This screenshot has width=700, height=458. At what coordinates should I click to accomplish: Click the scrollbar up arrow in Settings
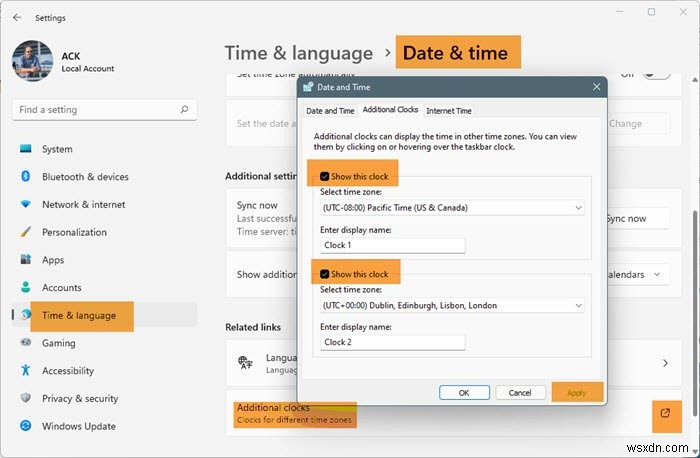coord(695,80)
